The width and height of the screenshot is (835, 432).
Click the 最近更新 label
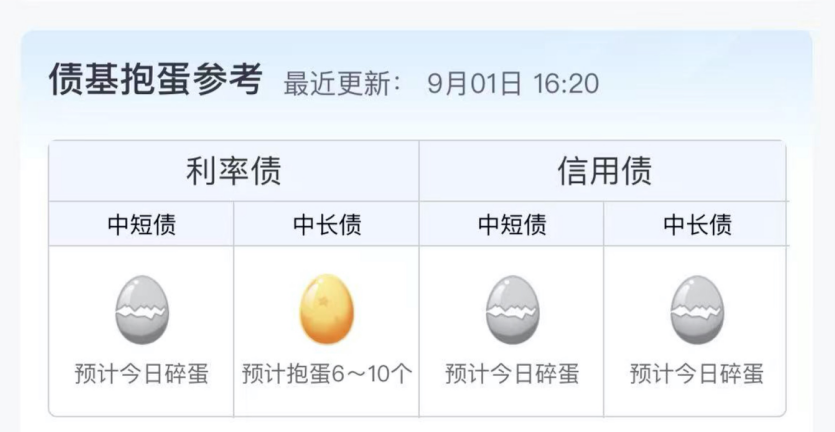(x=343, y=84)
